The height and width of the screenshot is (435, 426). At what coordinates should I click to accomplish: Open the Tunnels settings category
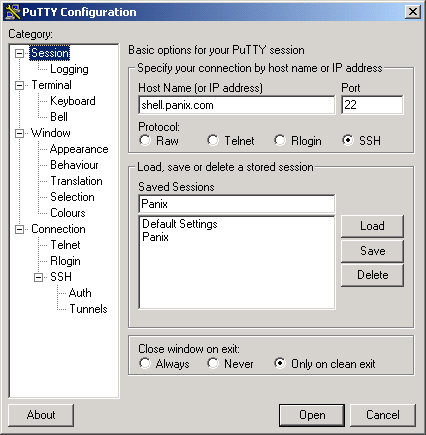coord(88,309)
